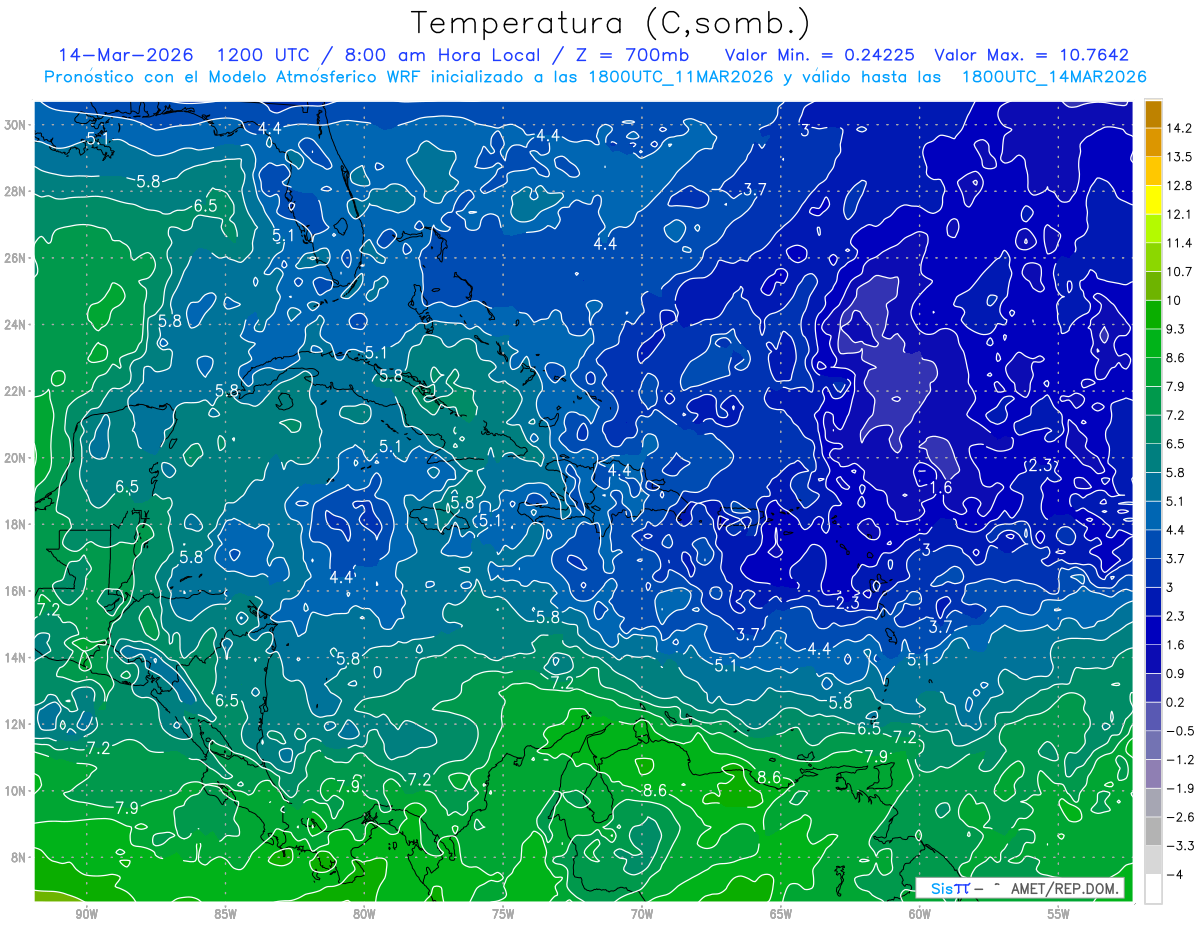This screenshot has width=1200, height=927.
Task: Click the 14.2 value on color scale
Action: 1179,128
